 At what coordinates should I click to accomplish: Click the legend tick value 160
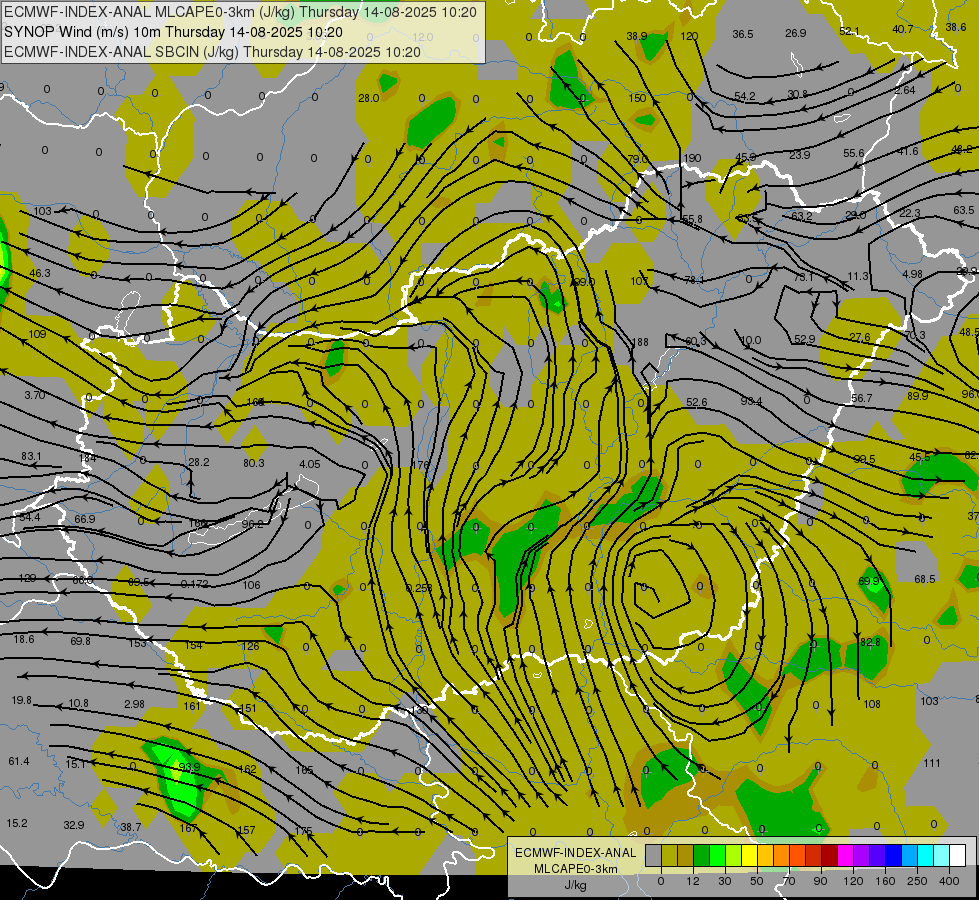[885, 881]
